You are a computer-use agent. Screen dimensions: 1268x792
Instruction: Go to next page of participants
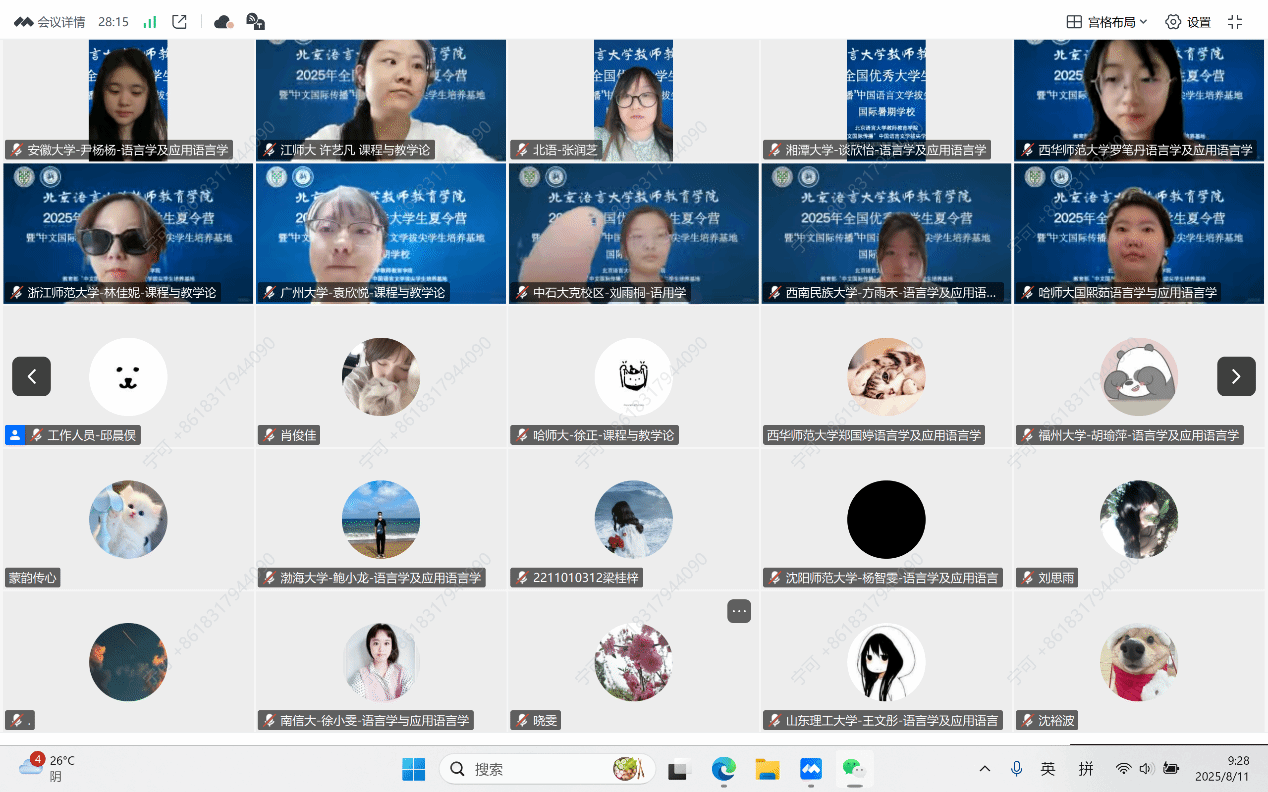point(1236,376)
